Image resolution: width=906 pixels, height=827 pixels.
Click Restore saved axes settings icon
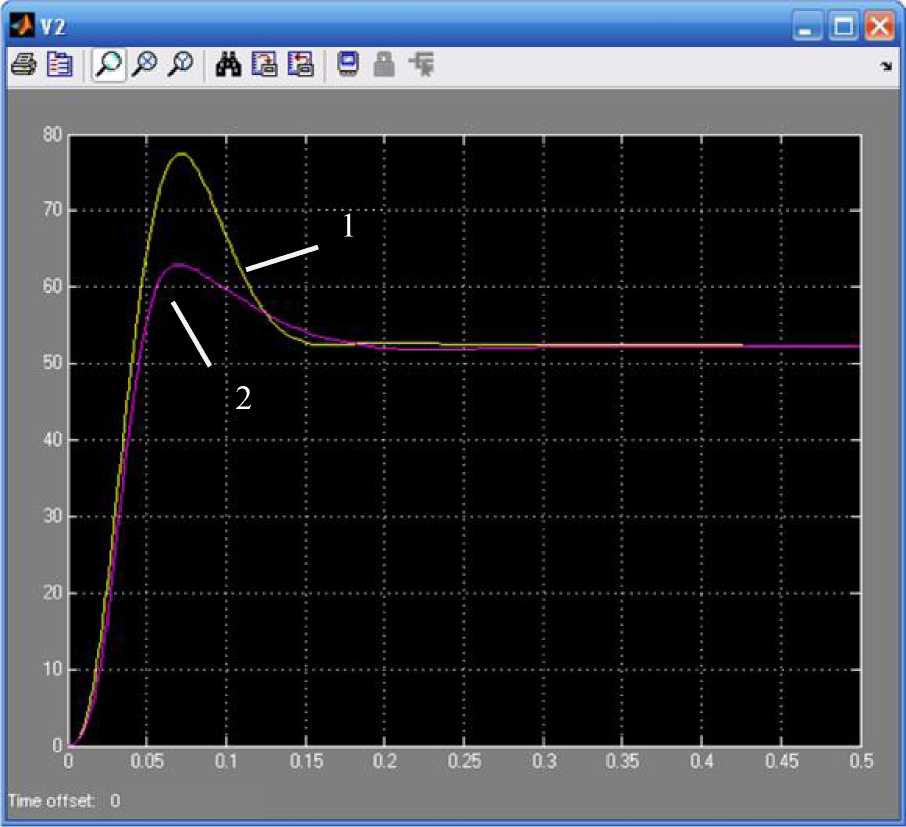(300, 64)
